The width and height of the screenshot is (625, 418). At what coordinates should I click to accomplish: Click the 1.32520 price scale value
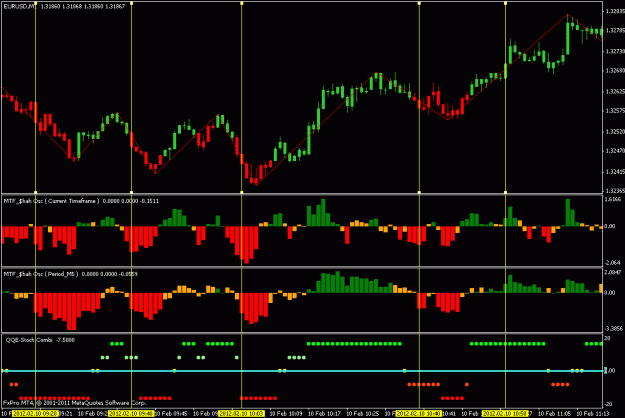coord(615,131)
